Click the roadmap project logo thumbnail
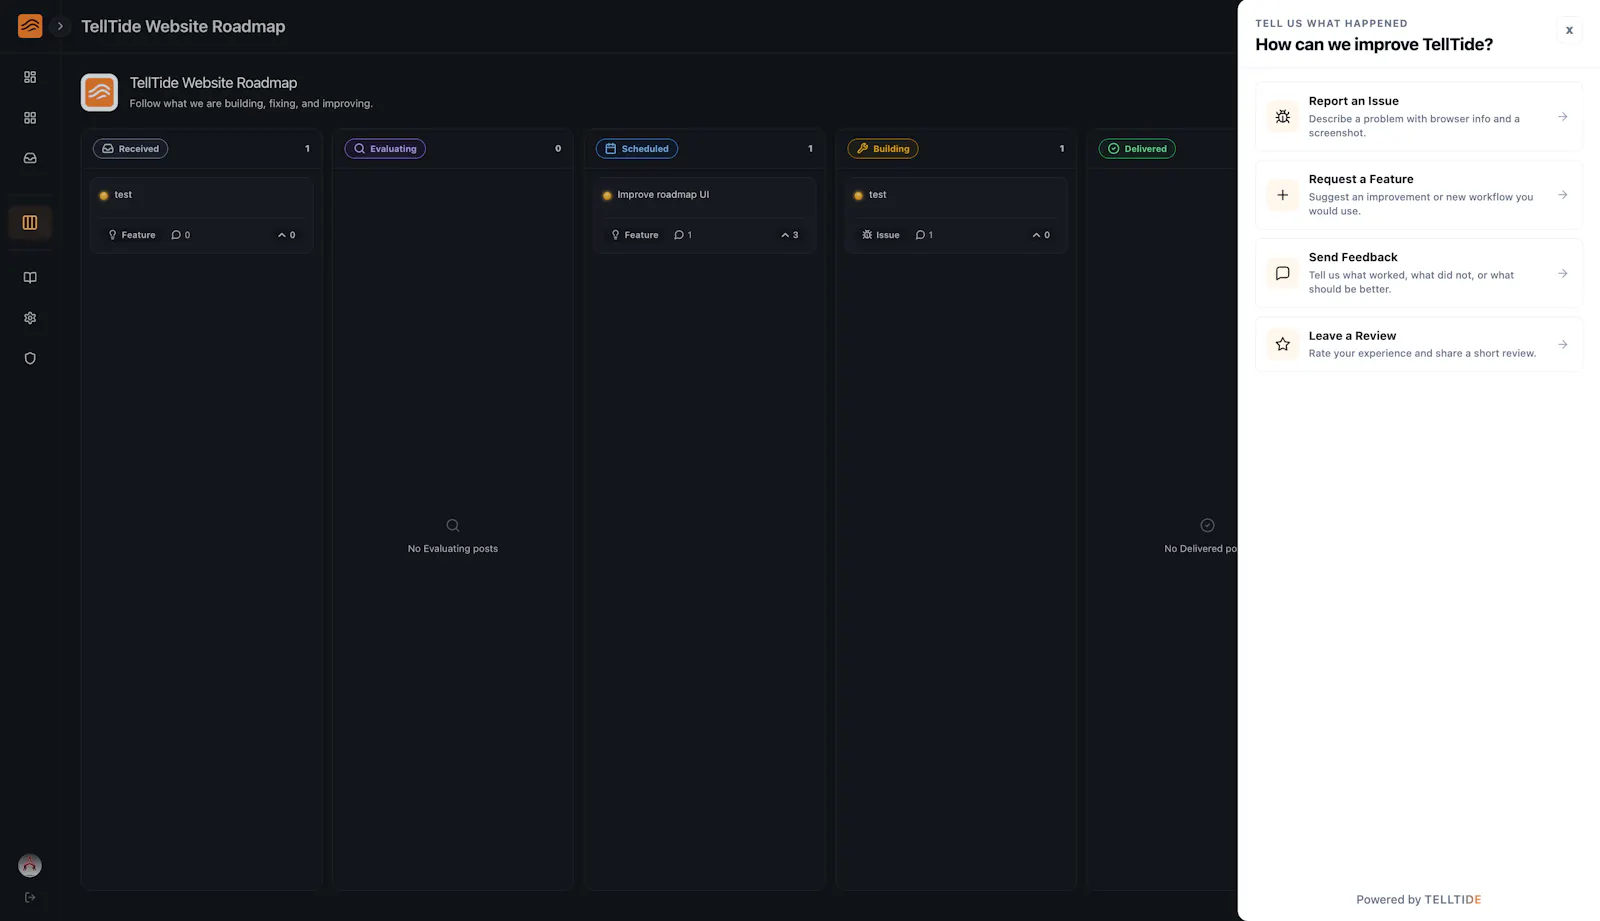The image size is (1600, 921). pos(99,92)
